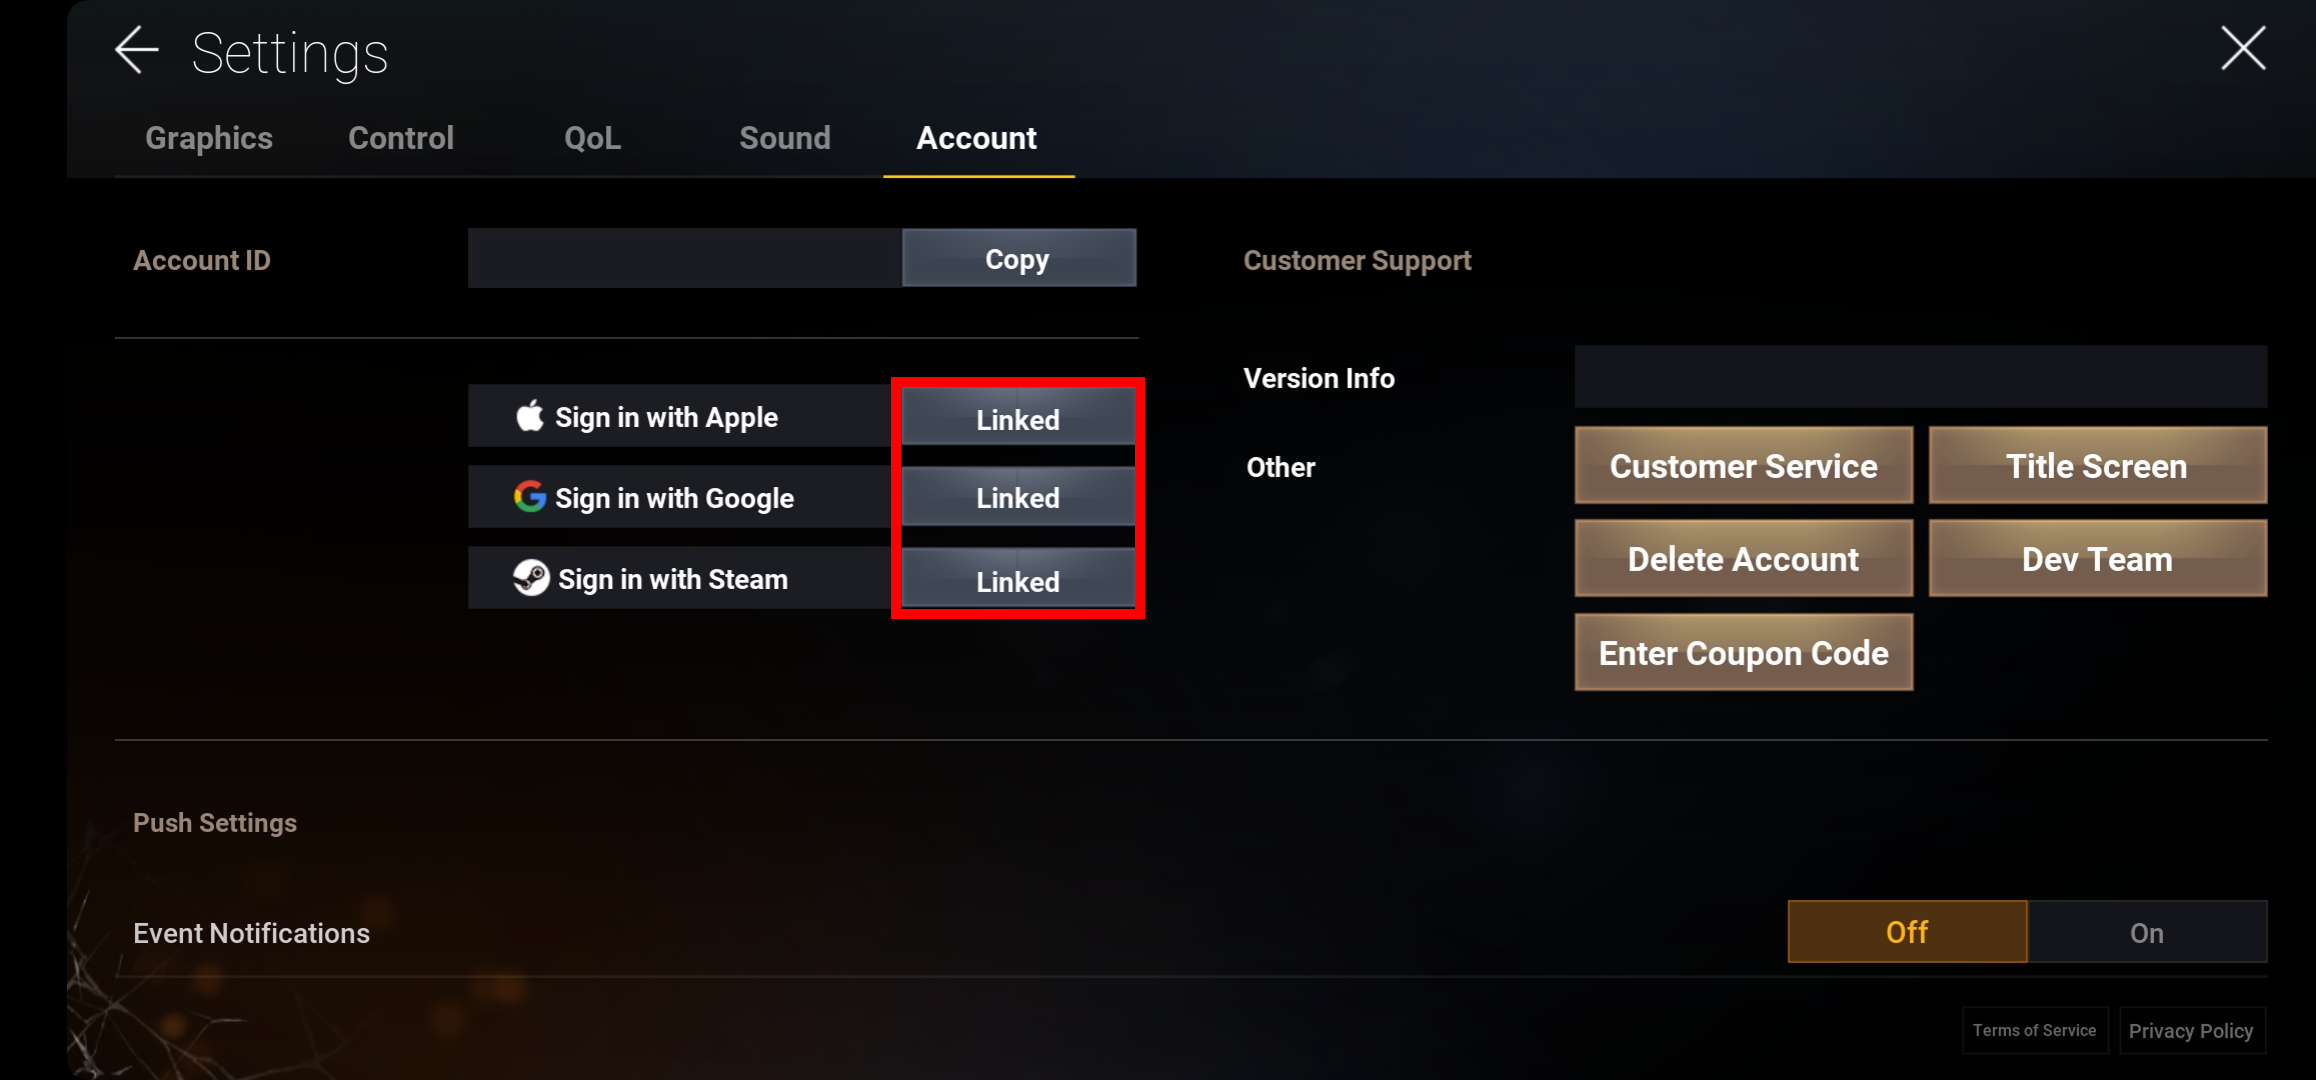2316x1080 pixels.
Task: Click the Sign in with Apple label
Action: click(x=666, y=417)
